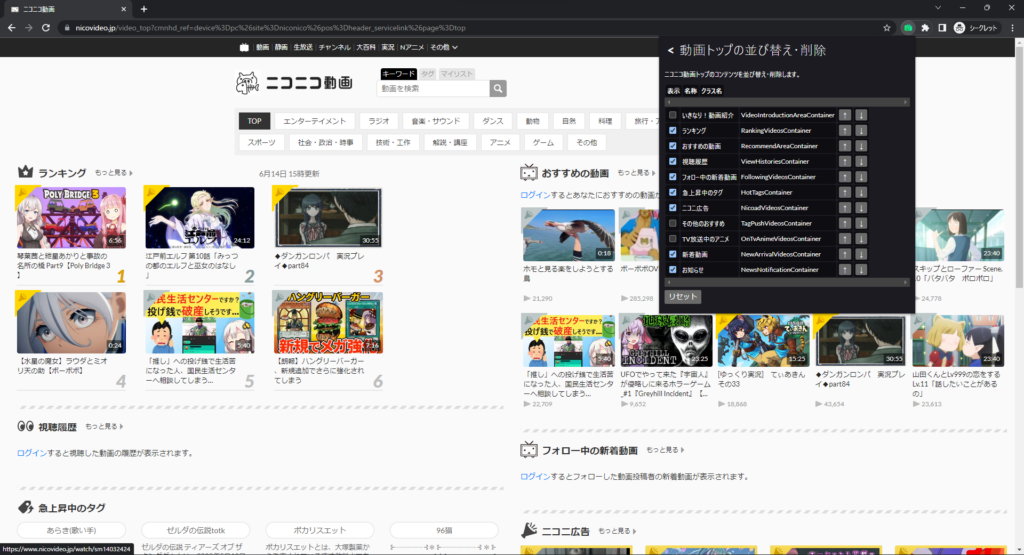Viewport: 1024px width, 555px height.
Task: Uncheck お知らせ display checkbox
Action: coord(673,270)
